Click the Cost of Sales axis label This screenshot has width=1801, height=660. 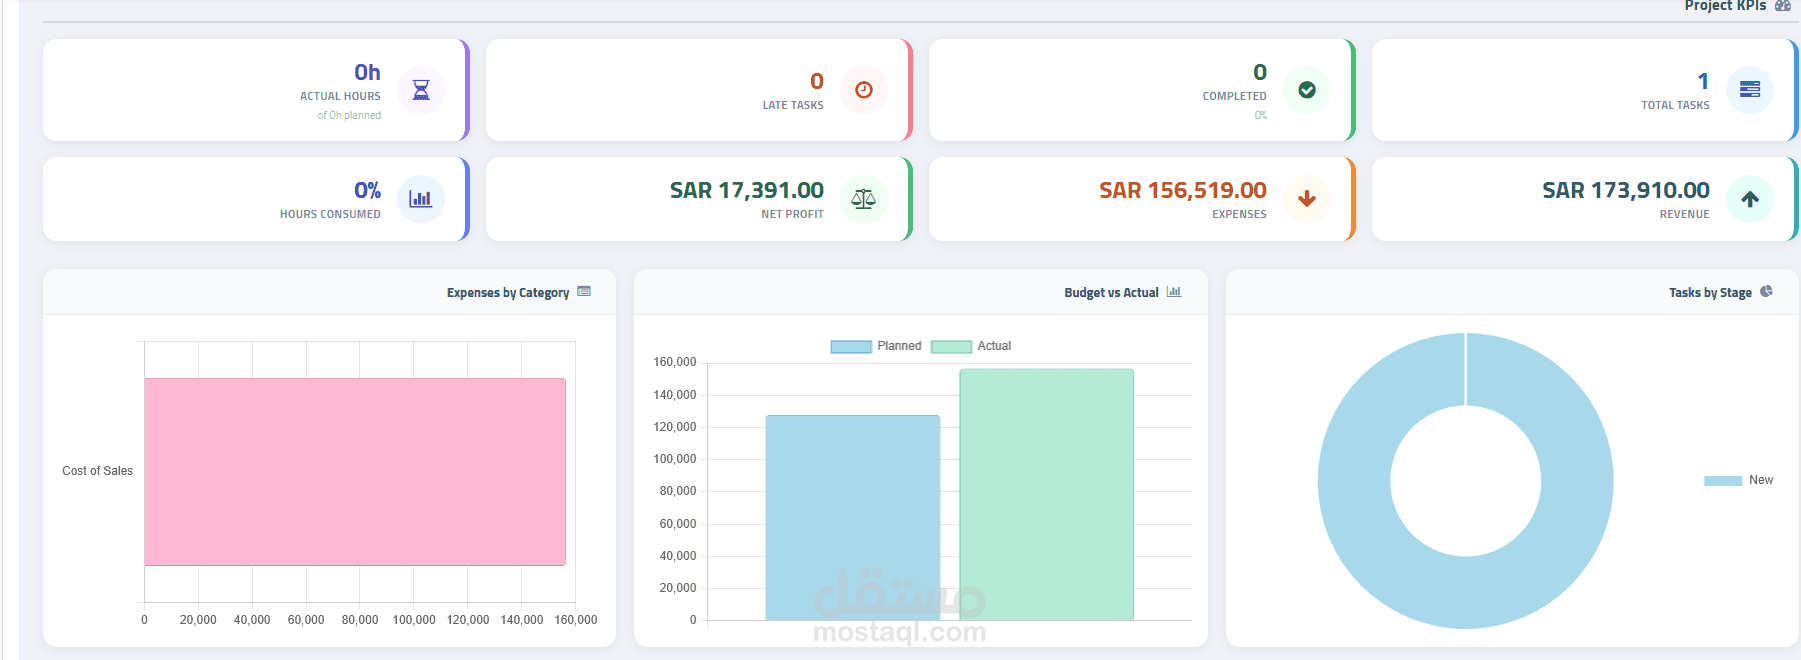point(97,471)
